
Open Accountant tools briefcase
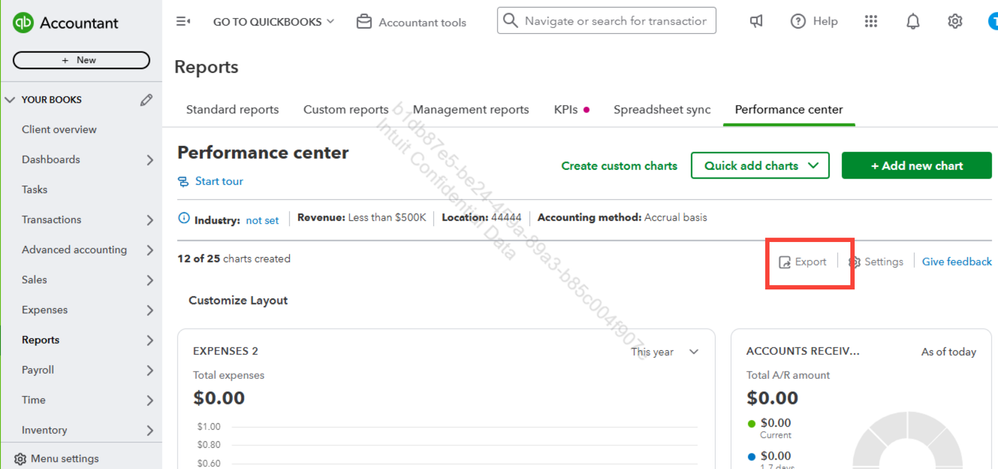pyautogui.click(x=365, y=21)
